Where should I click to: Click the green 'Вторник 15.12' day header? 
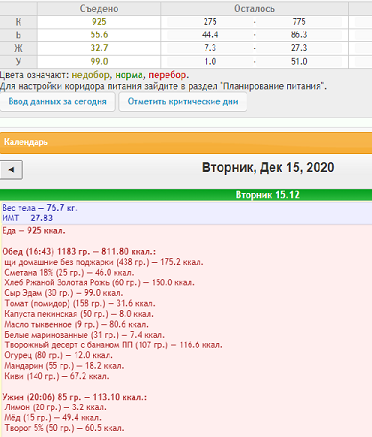[x=186, y=195]
